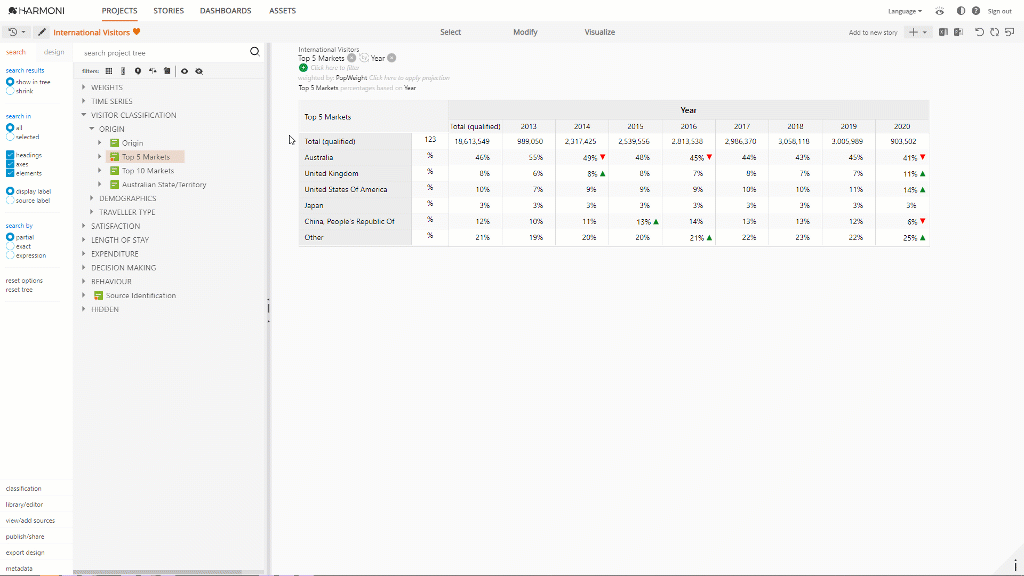Screen dimensions: 1024x576
Task: Click the pencil edit icon beside project name
Action: (42, 32)
